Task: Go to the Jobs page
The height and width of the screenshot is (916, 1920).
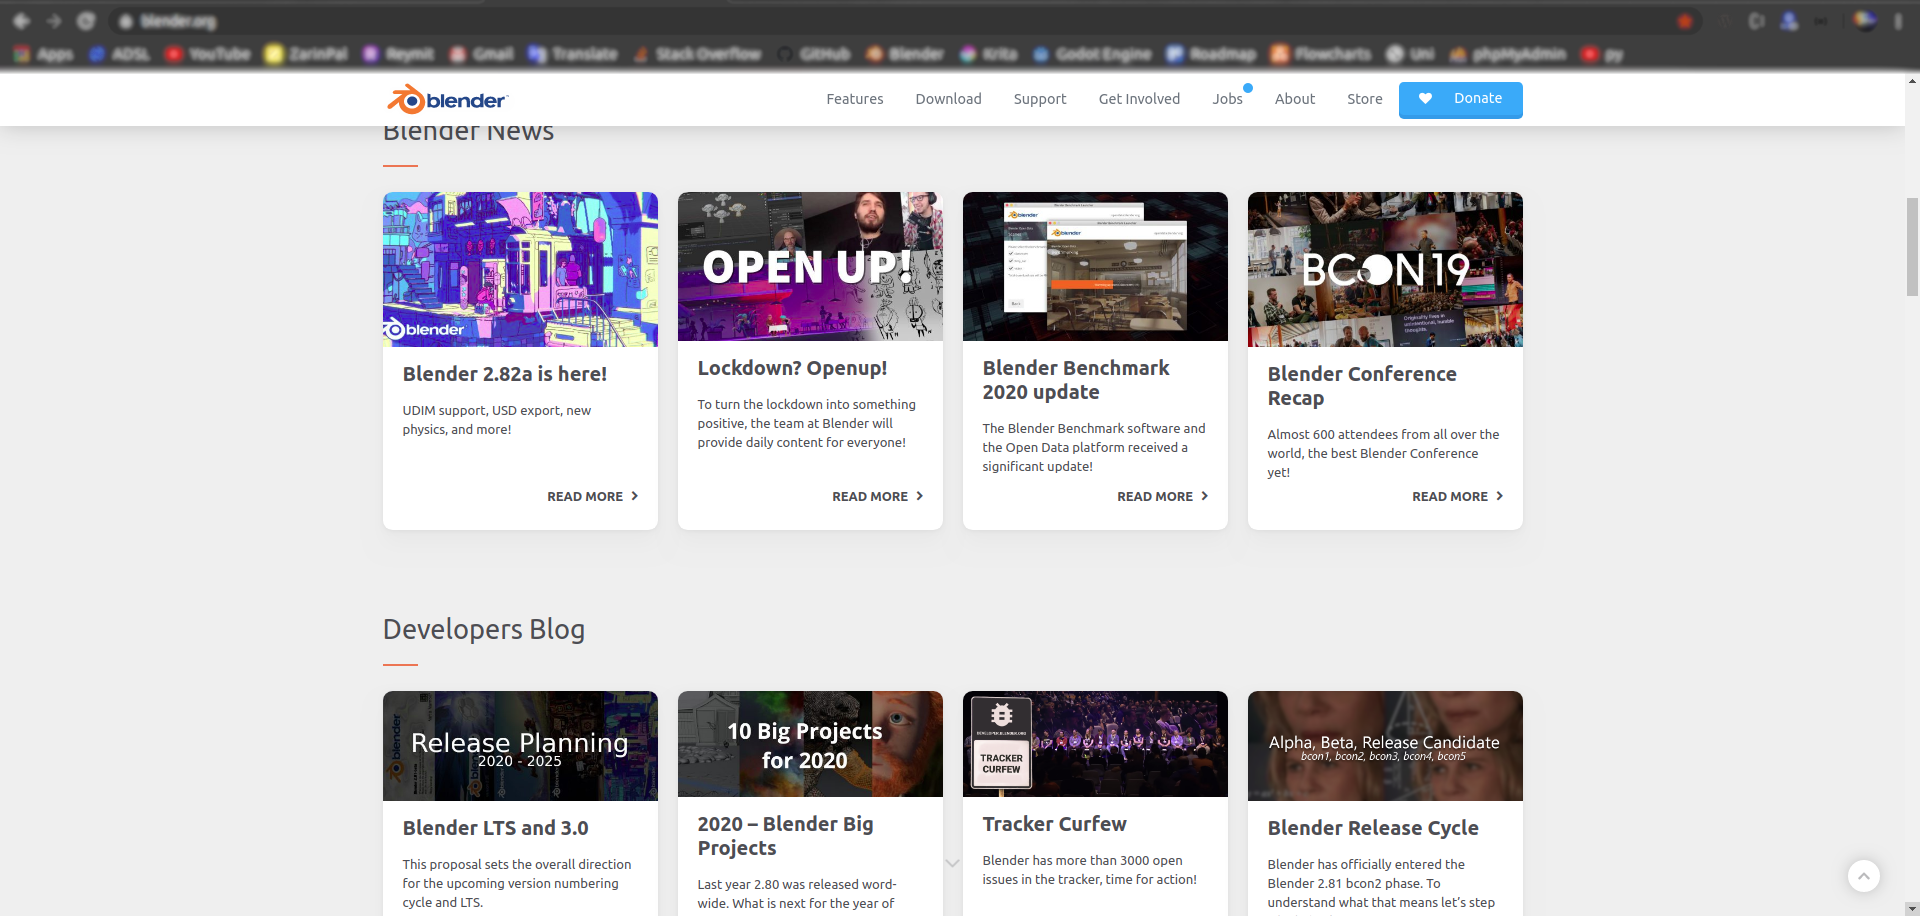Action: [1227, 99]
